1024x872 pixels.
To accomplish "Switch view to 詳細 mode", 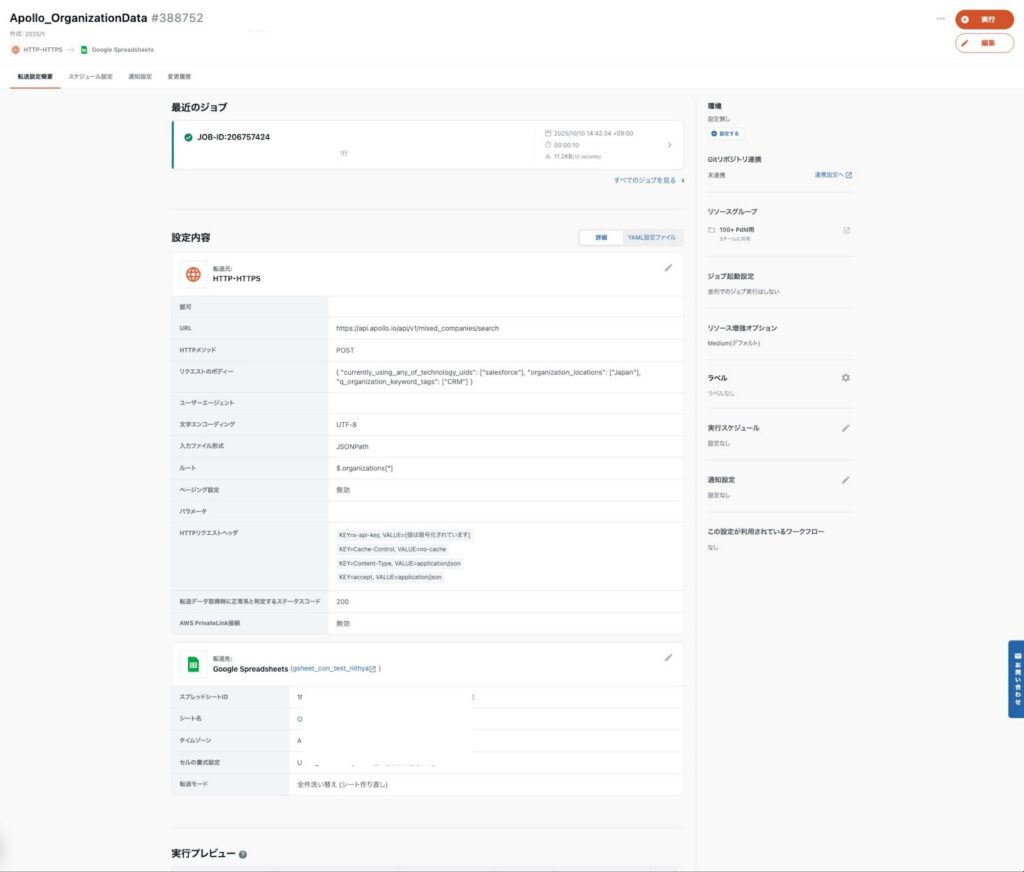I will (601, 238).
